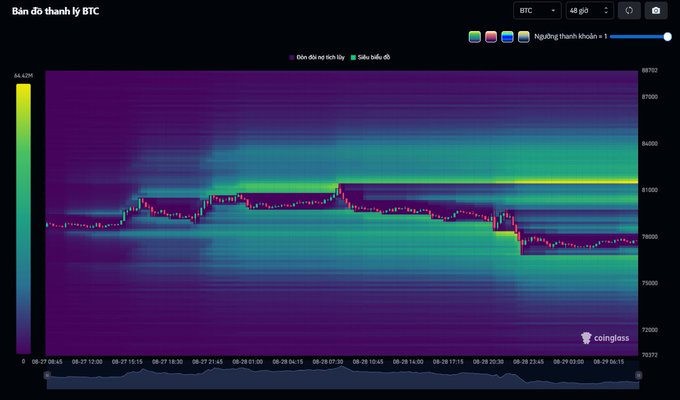Click the 78000 price axis label
The height and width of the screenshot is (400, 680).
tap(650, 237)
